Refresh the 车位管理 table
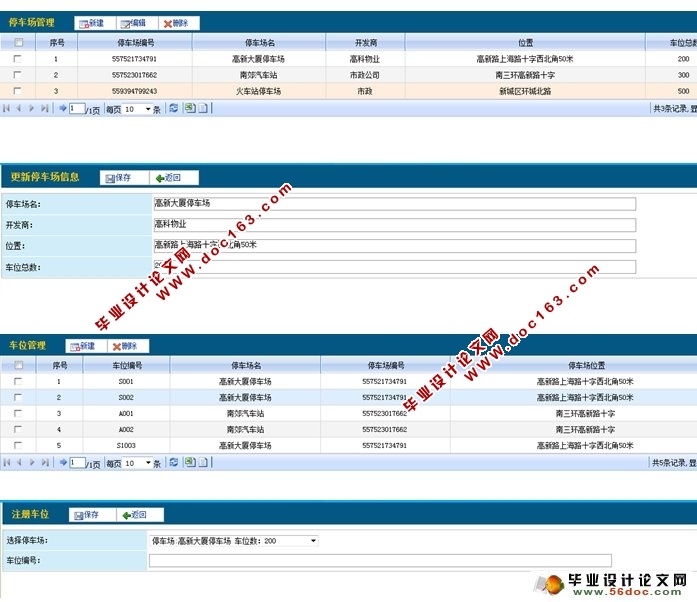The height and width of the screenshot is (602, 697). [174, 462]
